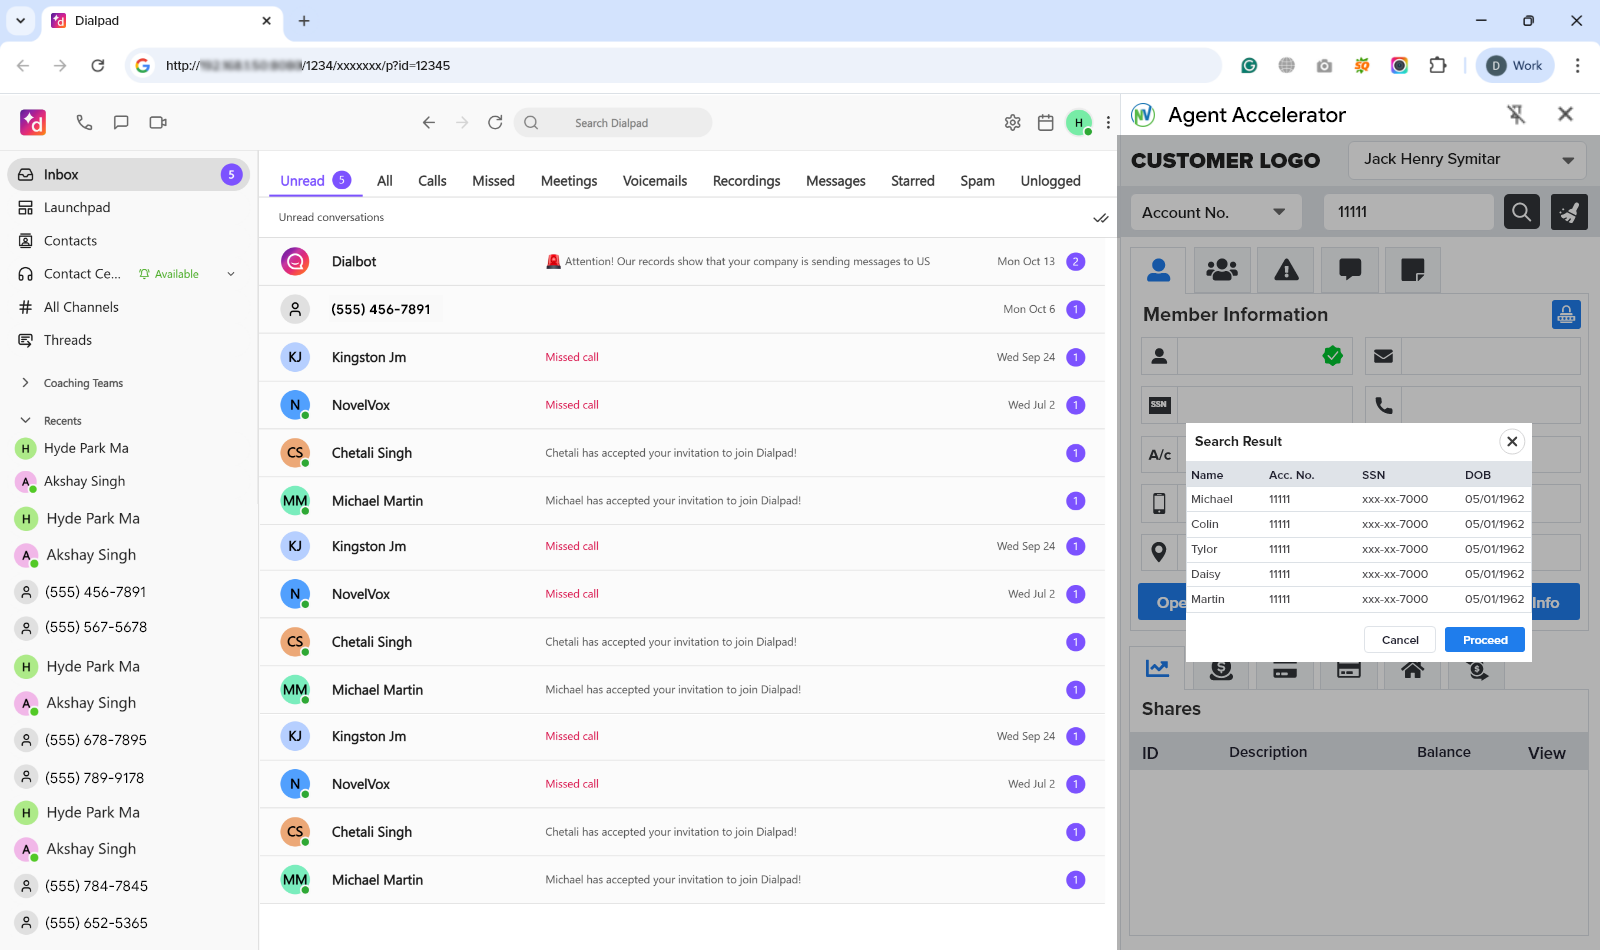The height and width of the screenshot is (950, 1600).
Task: Clear the search using broom icon
Action: [x=1569, y=212]
